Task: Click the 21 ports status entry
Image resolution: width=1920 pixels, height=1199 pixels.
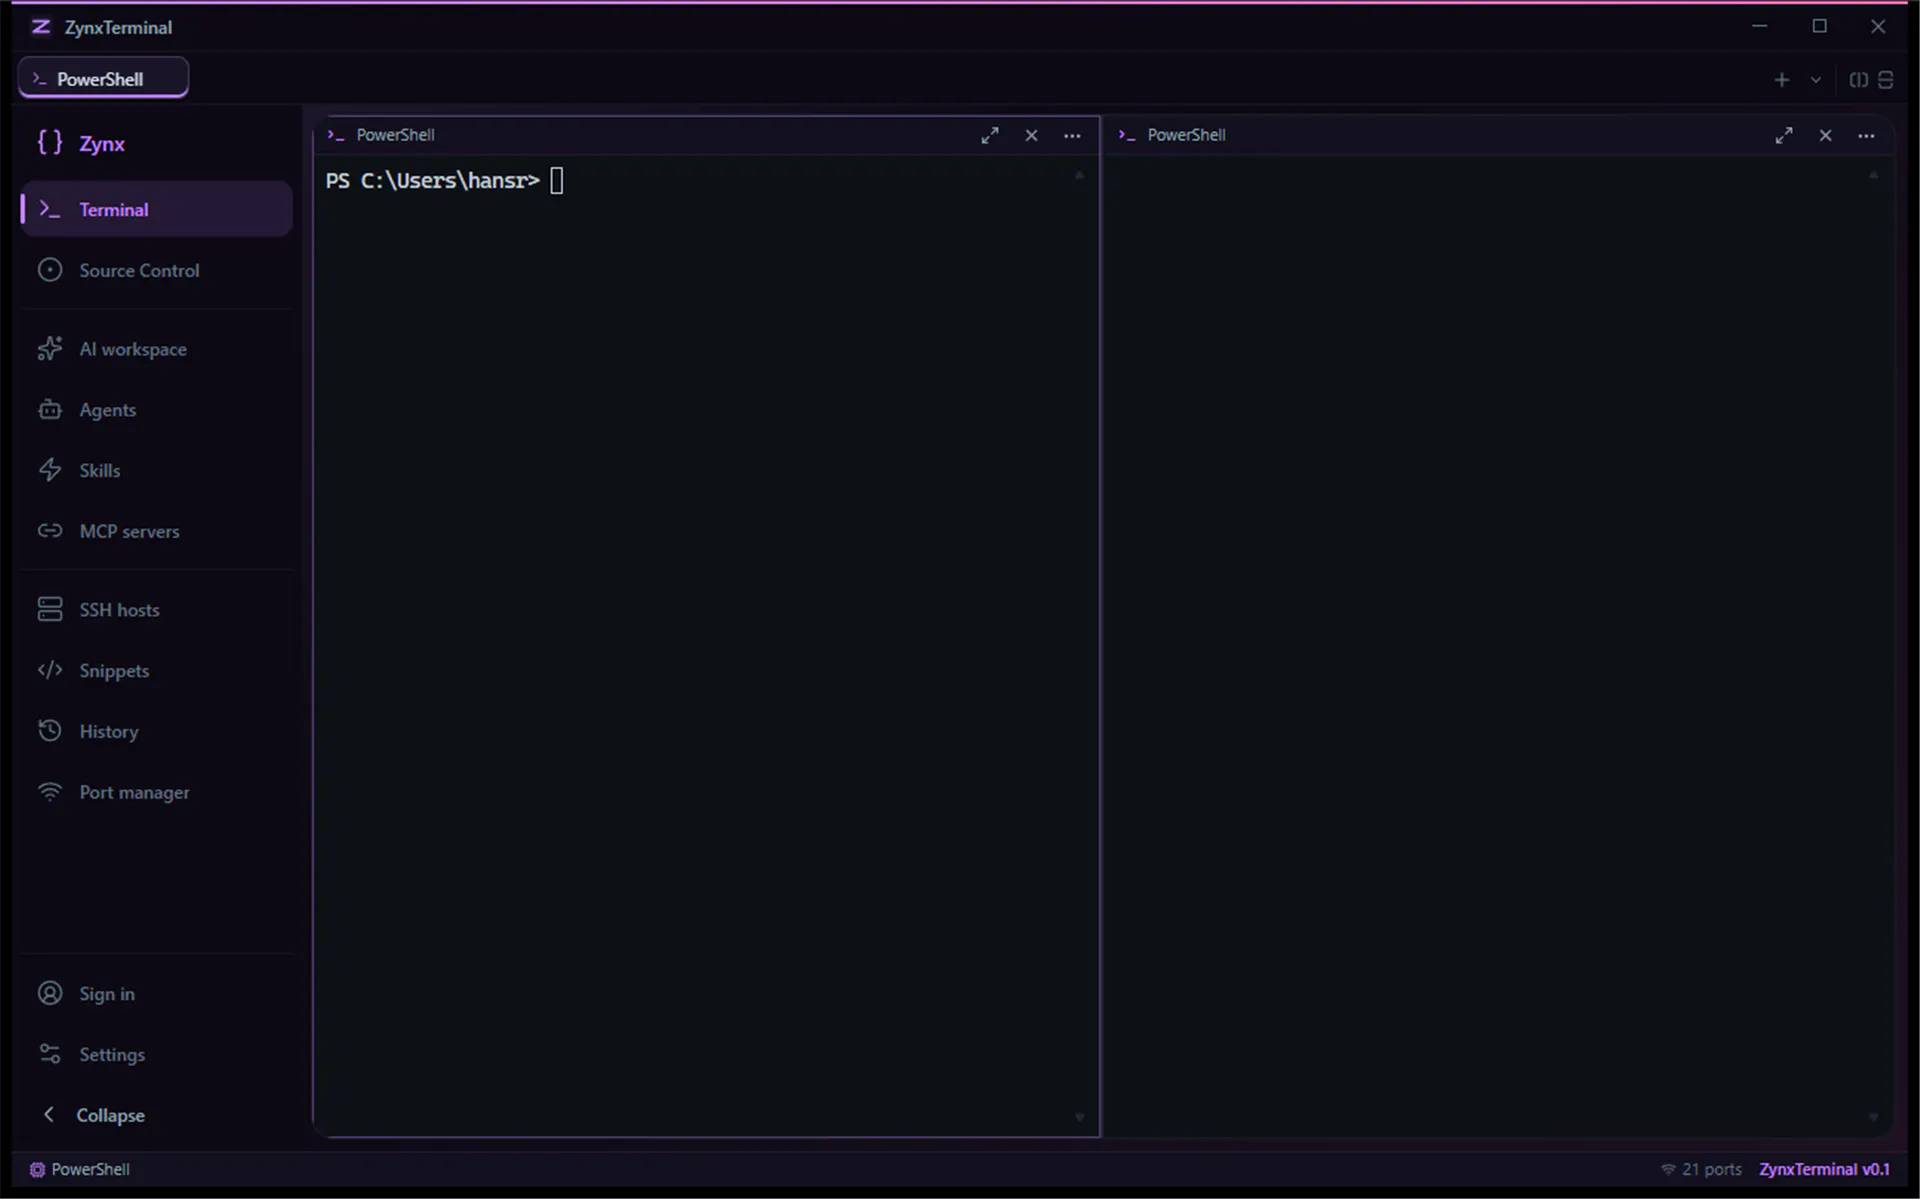Action: 1701,1169
